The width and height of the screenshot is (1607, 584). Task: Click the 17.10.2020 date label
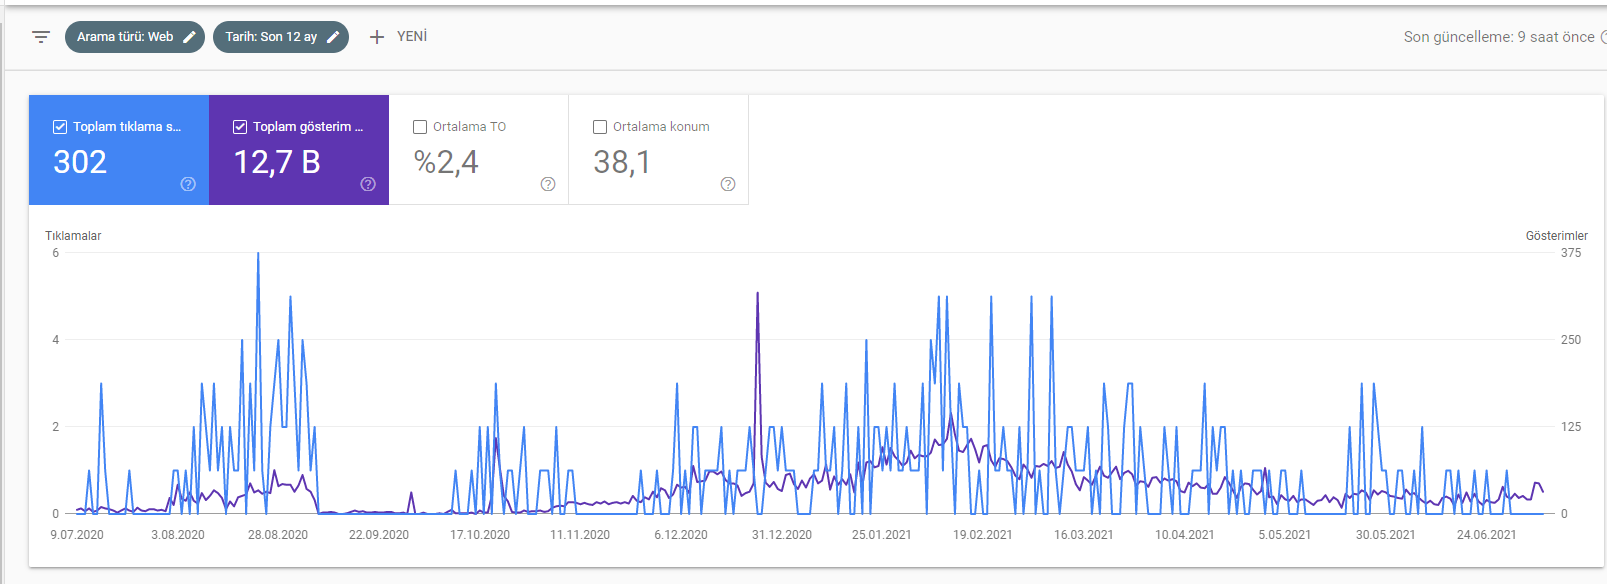(480, 535)
